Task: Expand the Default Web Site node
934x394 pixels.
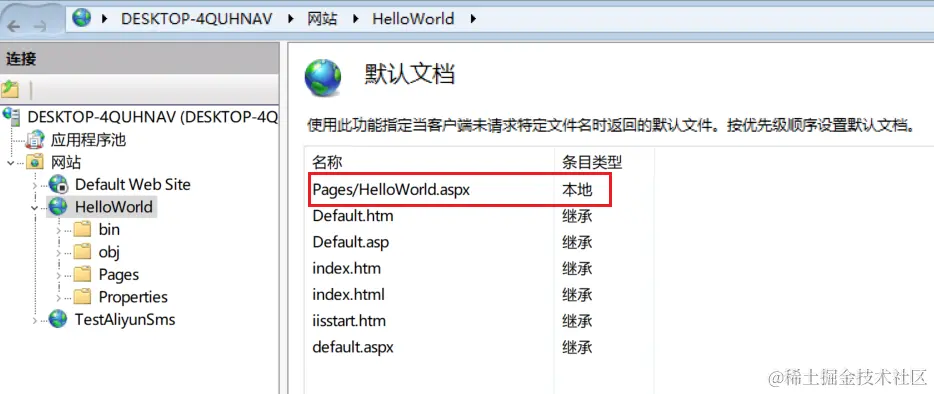Action: (35, 185)
